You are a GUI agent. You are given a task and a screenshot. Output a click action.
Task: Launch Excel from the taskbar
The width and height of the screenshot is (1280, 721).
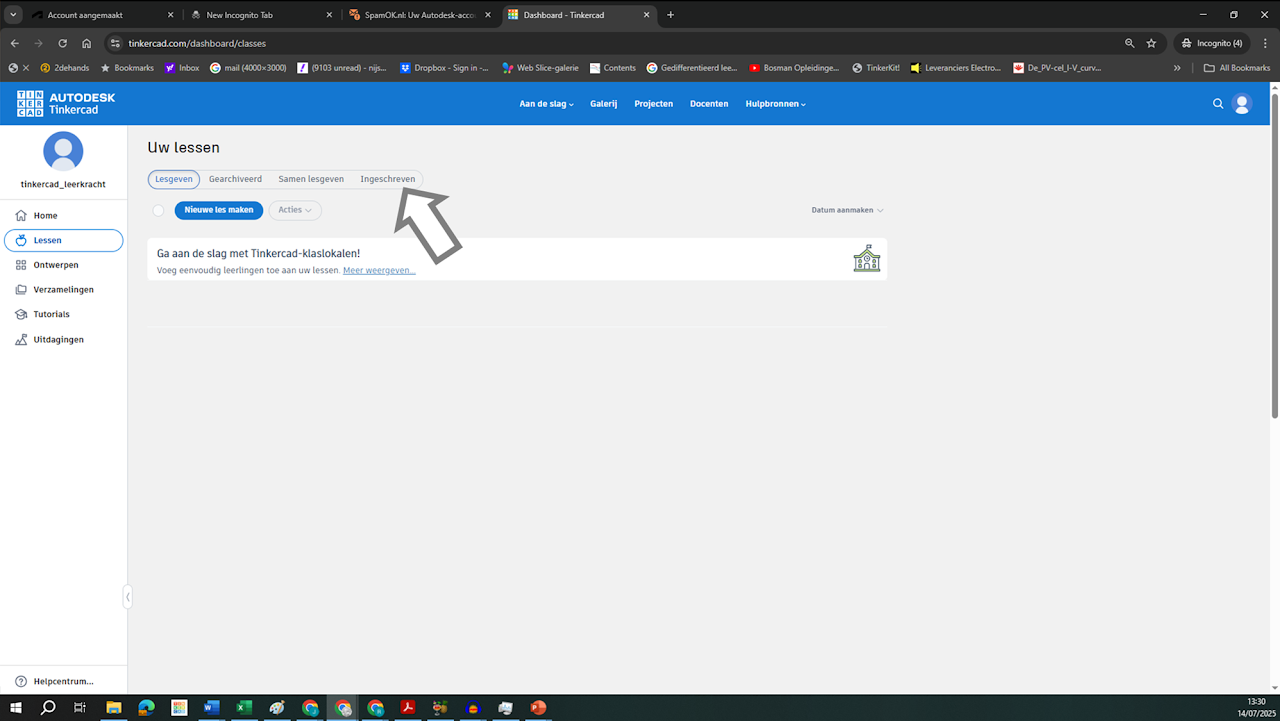pos(244,708)
